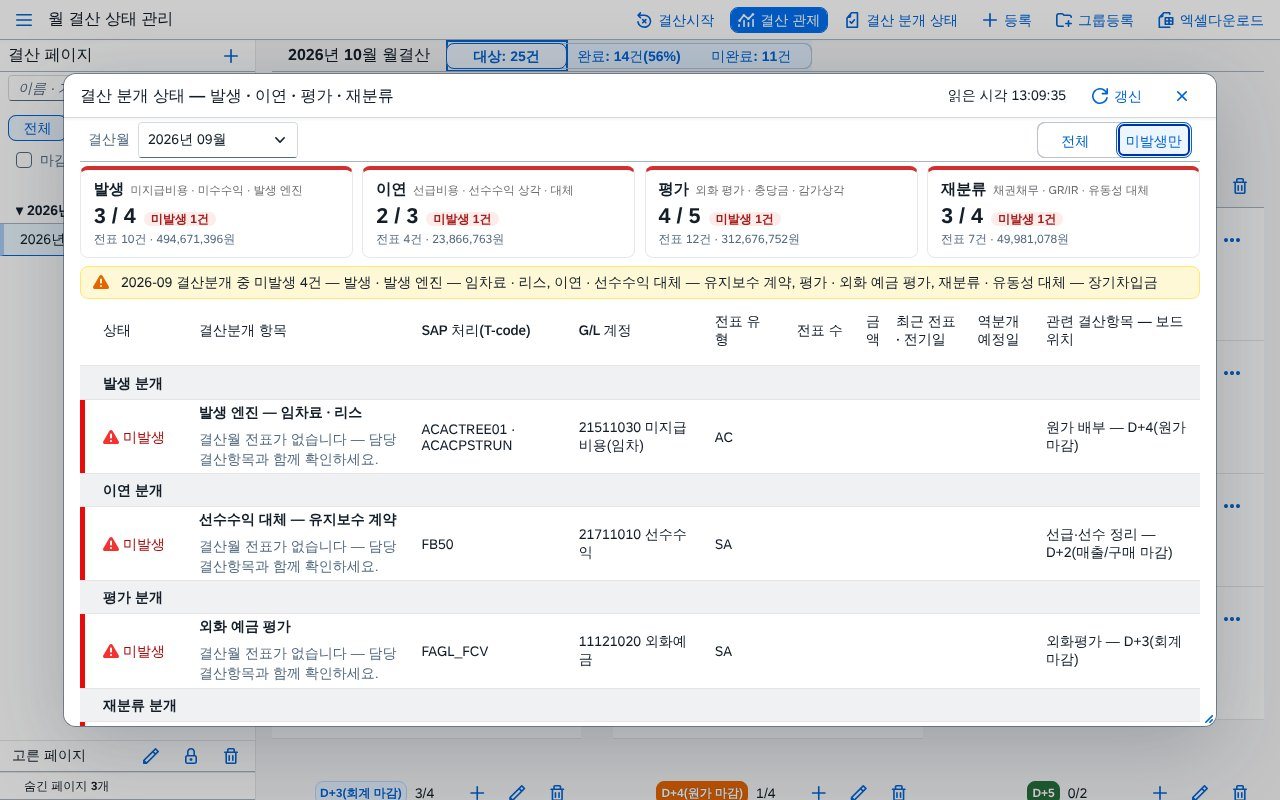1280x800 pixels.
Task: Click 미발생 status for 선수수익 대체 row
Action: tap(134, 544)
